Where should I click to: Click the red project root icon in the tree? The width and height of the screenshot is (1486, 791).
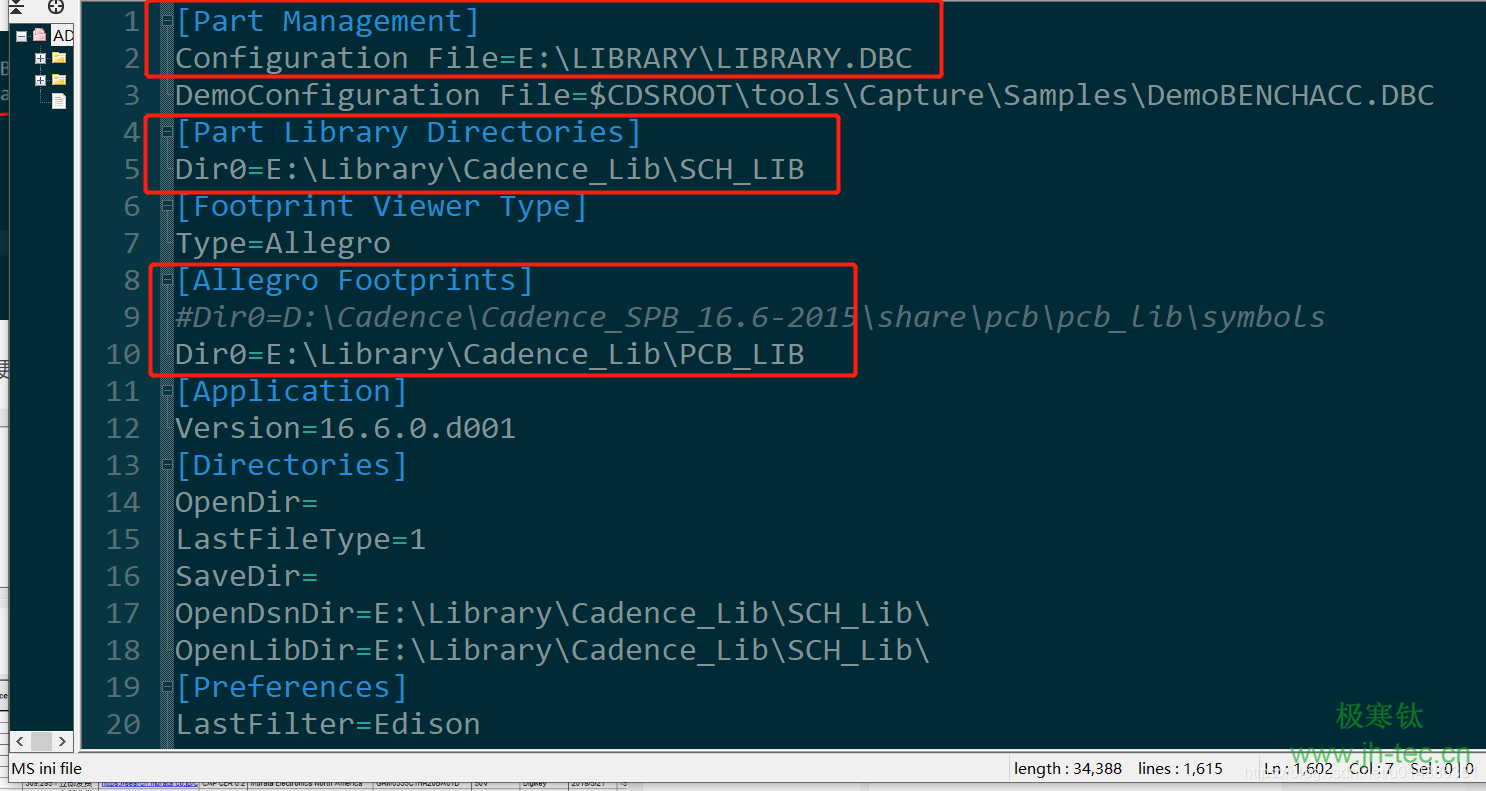[x=40, y=35]
